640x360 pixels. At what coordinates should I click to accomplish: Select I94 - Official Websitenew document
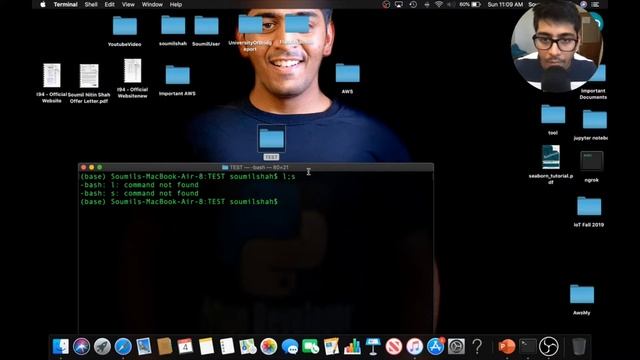click(133, 71)
